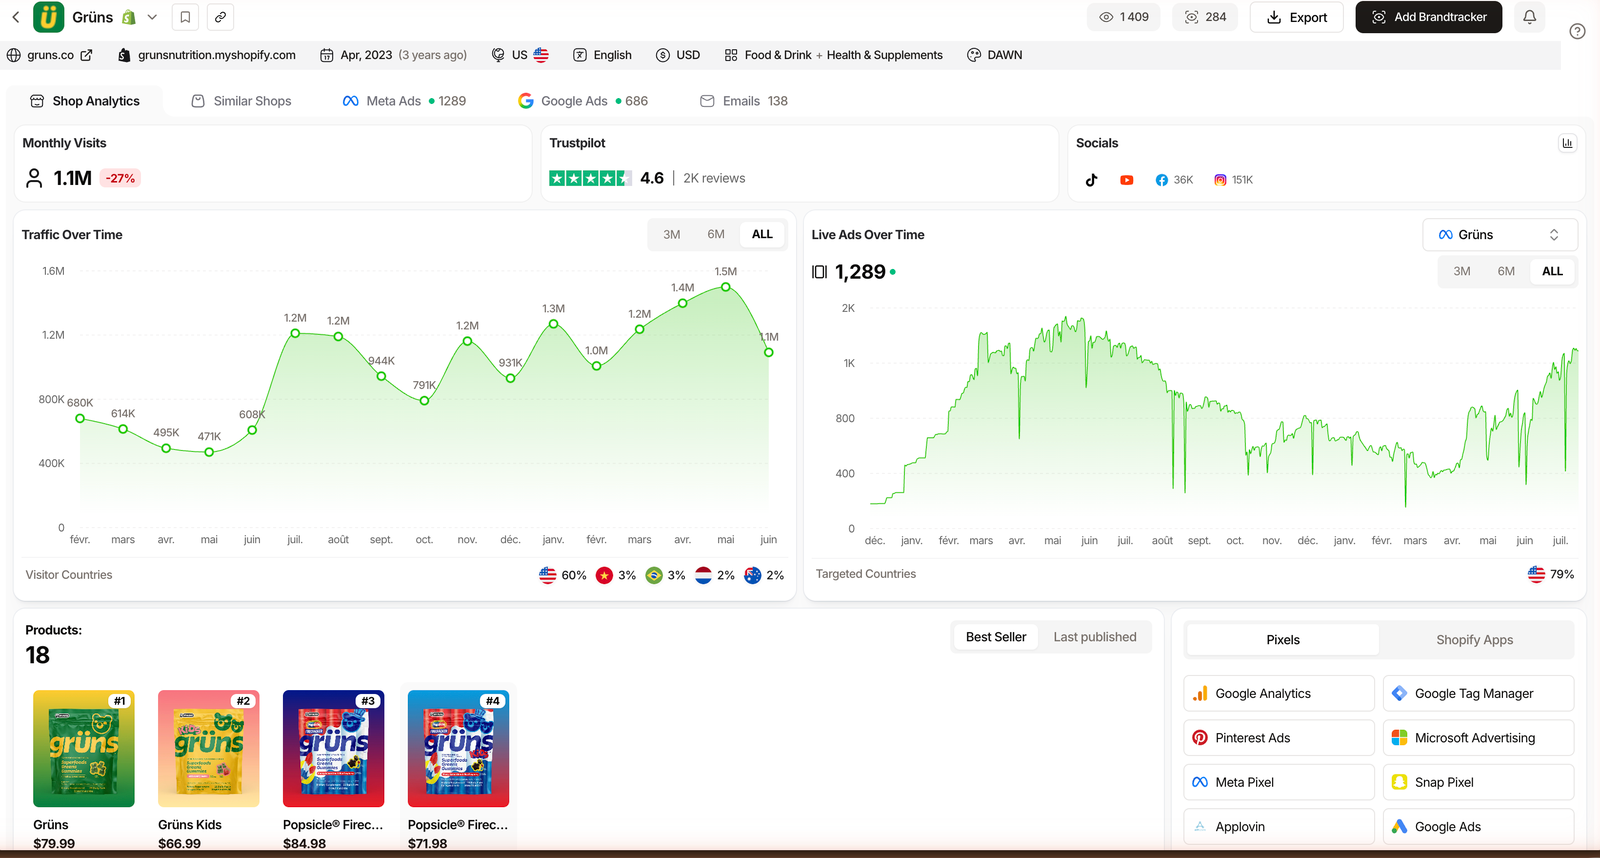Viewport: 1600px width, 858px height.
Task: Click Add Brandtracker button
Action: click(1428, 17)
